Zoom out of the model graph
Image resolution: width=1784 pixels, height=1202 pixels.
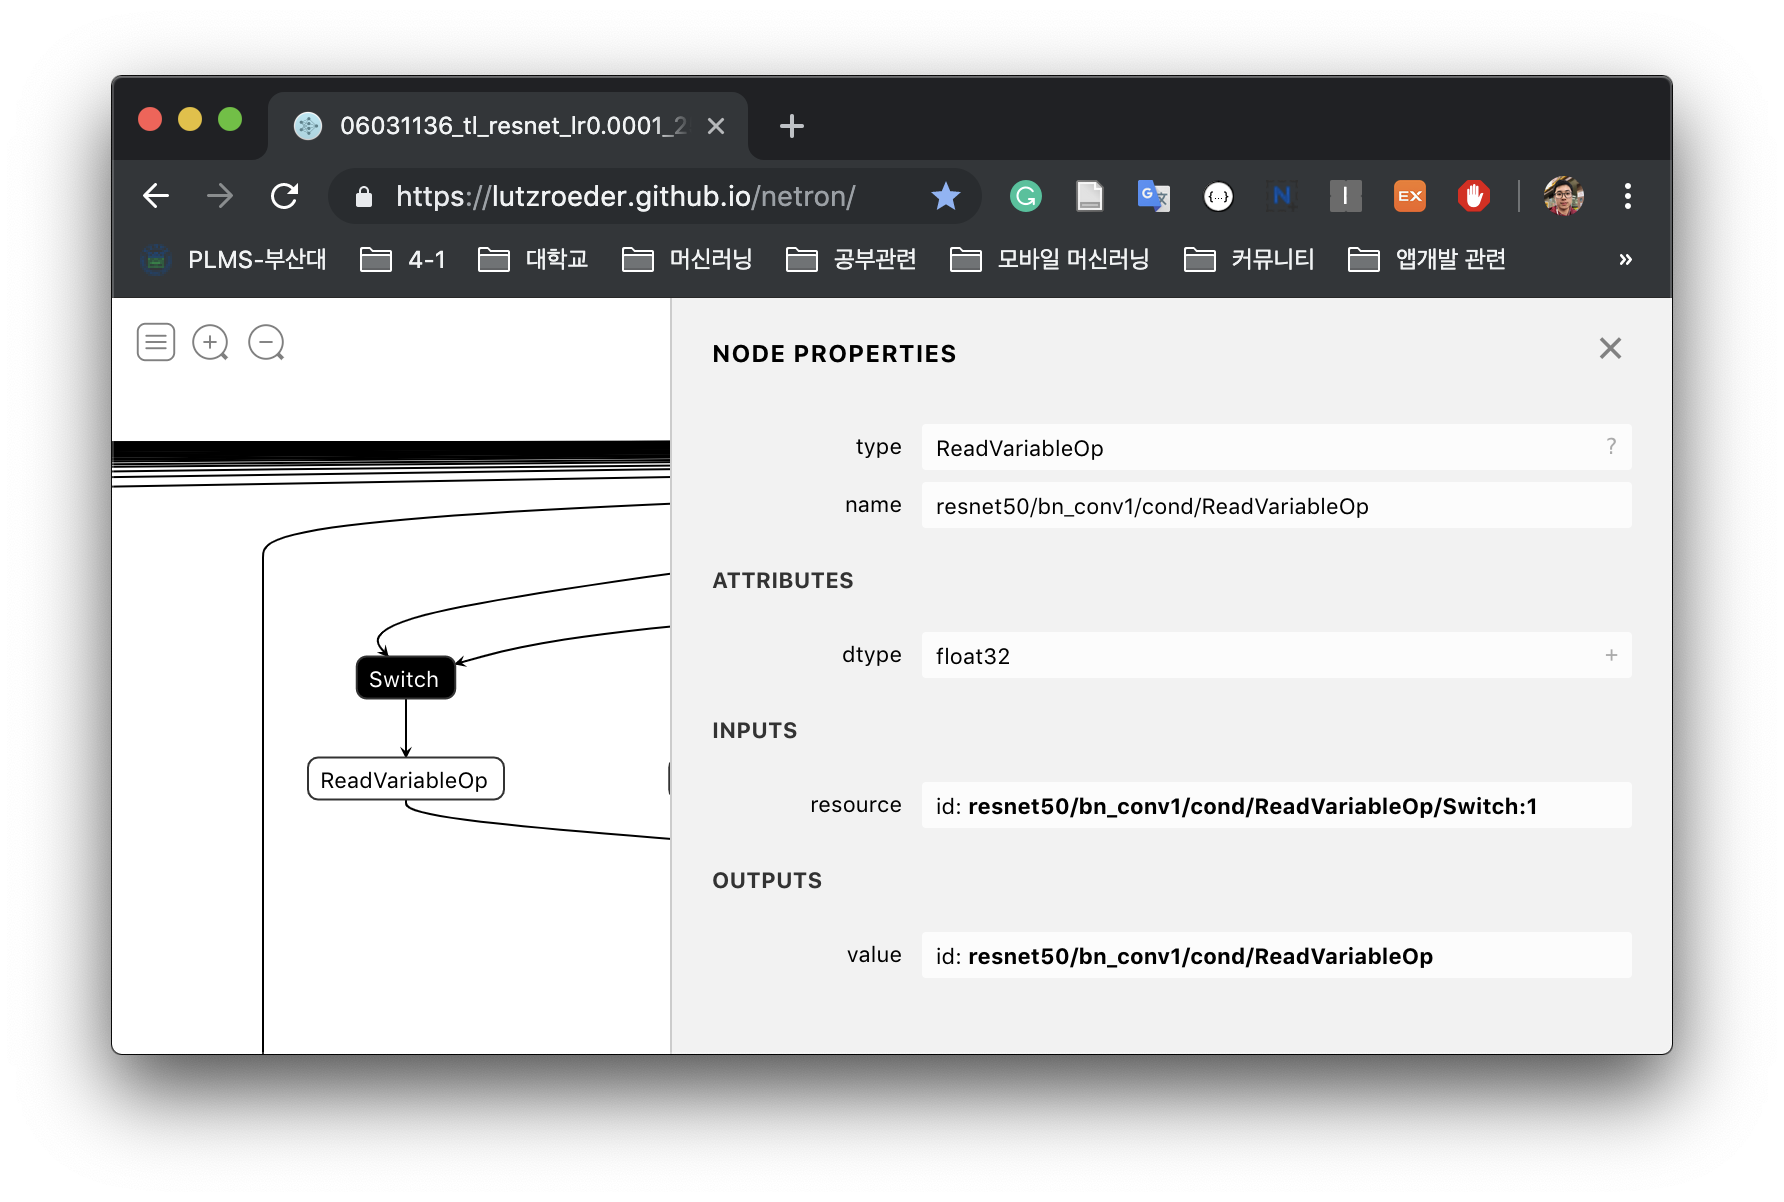(x=266, y=342)
